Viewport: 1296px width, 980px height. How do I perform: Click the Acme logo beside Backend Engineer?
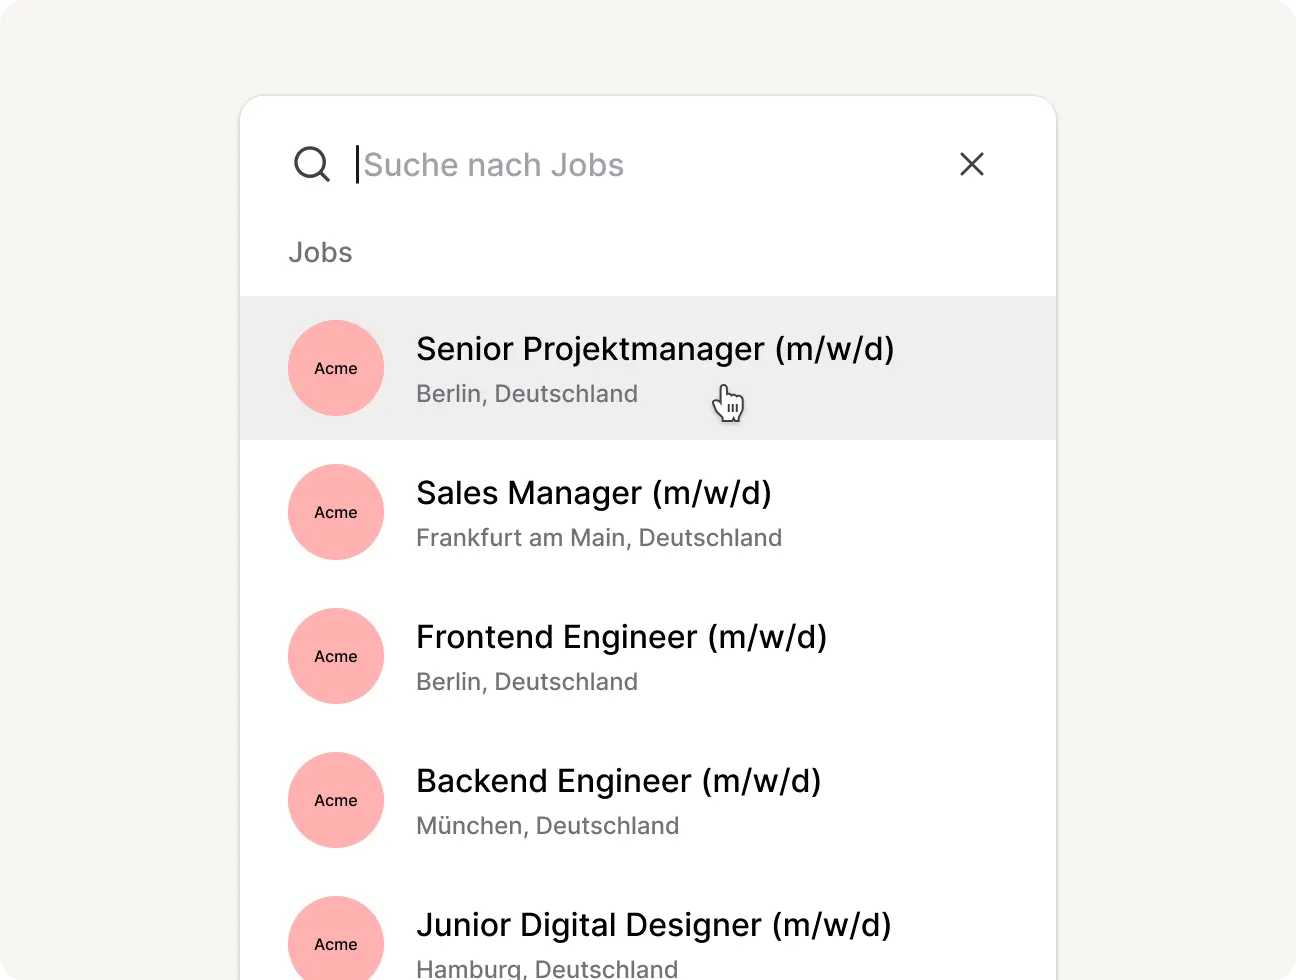tap(336, 800)
